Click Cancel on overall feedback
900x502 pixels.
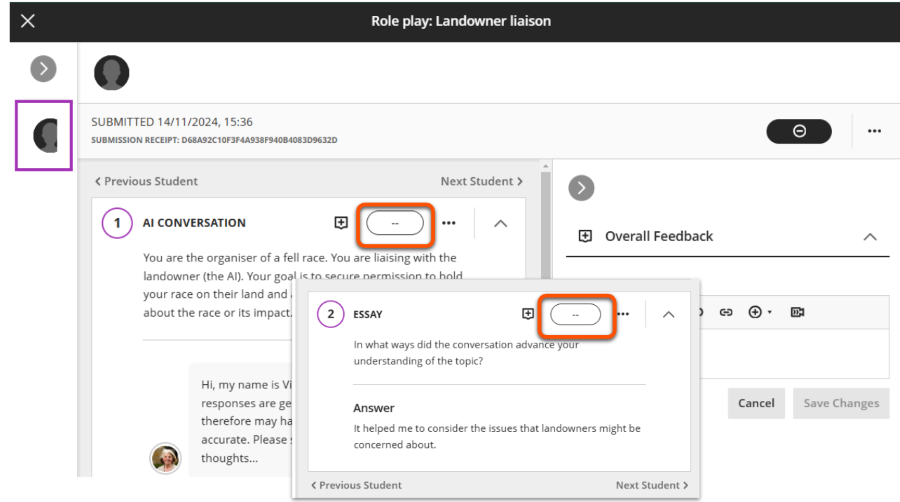(x=756, y=403)
